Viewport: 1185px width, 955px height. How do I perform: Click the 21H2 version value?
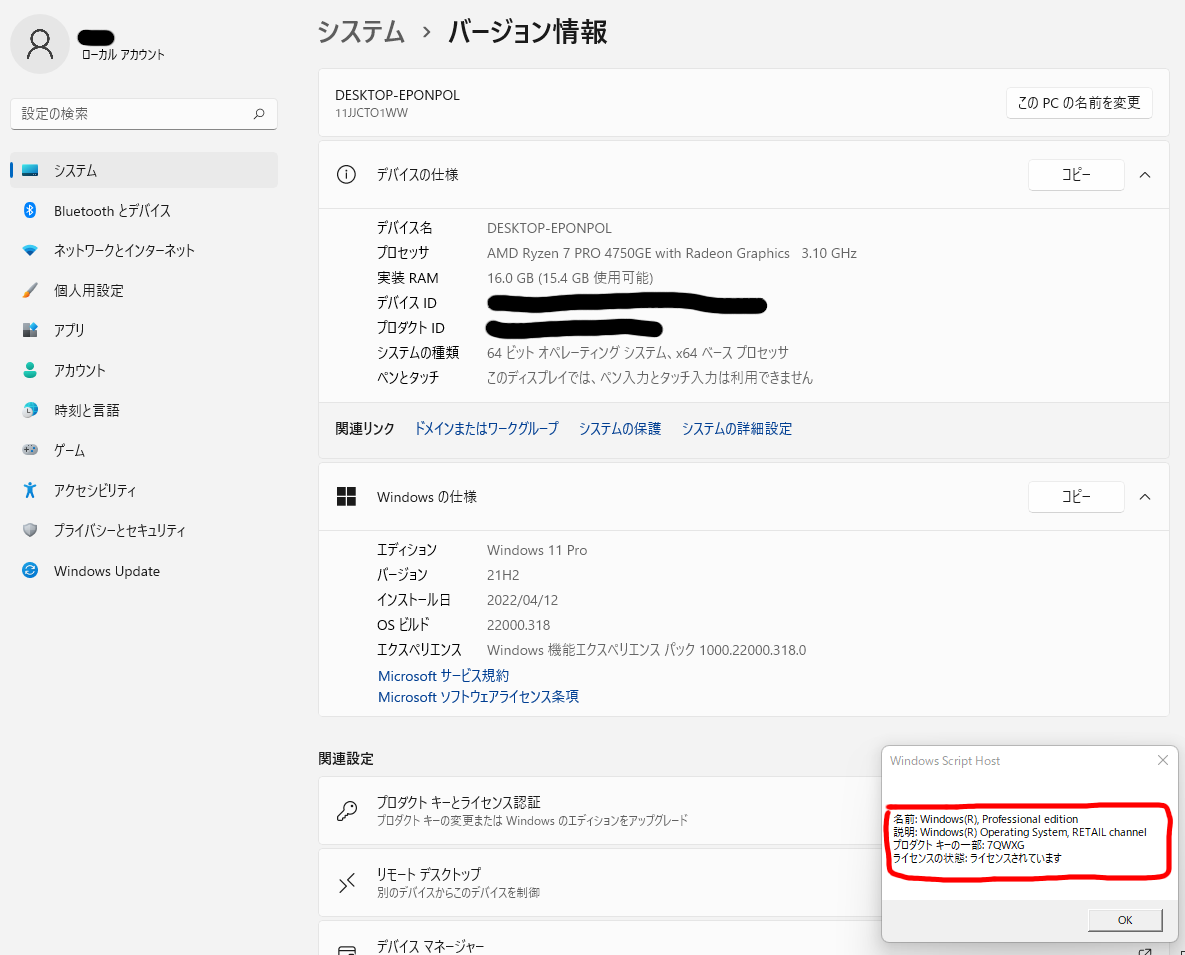click(x=503, y=575)
